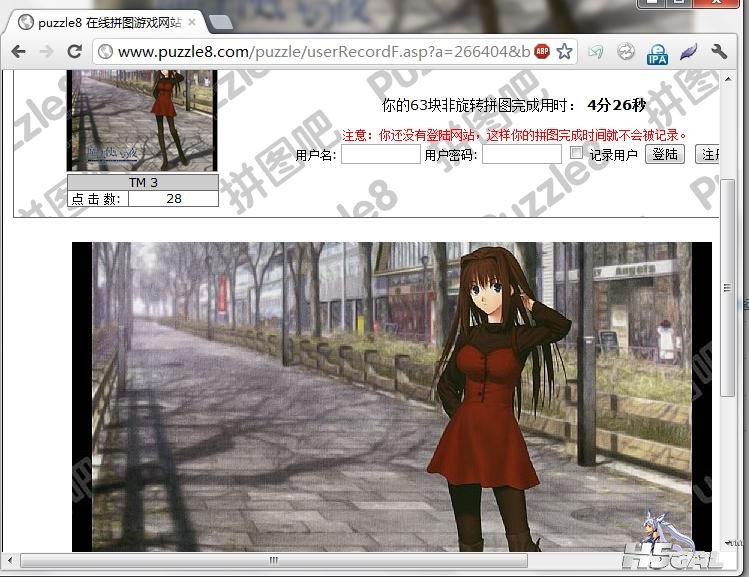Open the IPA extension icon
The image size is (749, 577).
657,53
